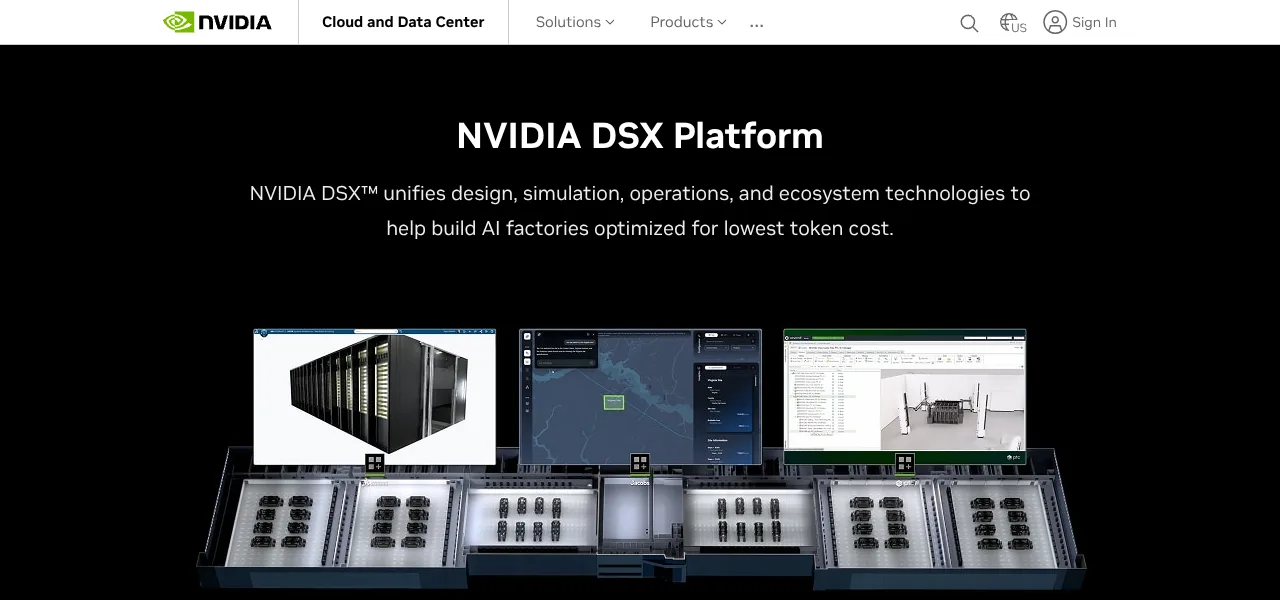Click Sign In account link
This screenshot has height=600, width=1280.
point(1080,22)
